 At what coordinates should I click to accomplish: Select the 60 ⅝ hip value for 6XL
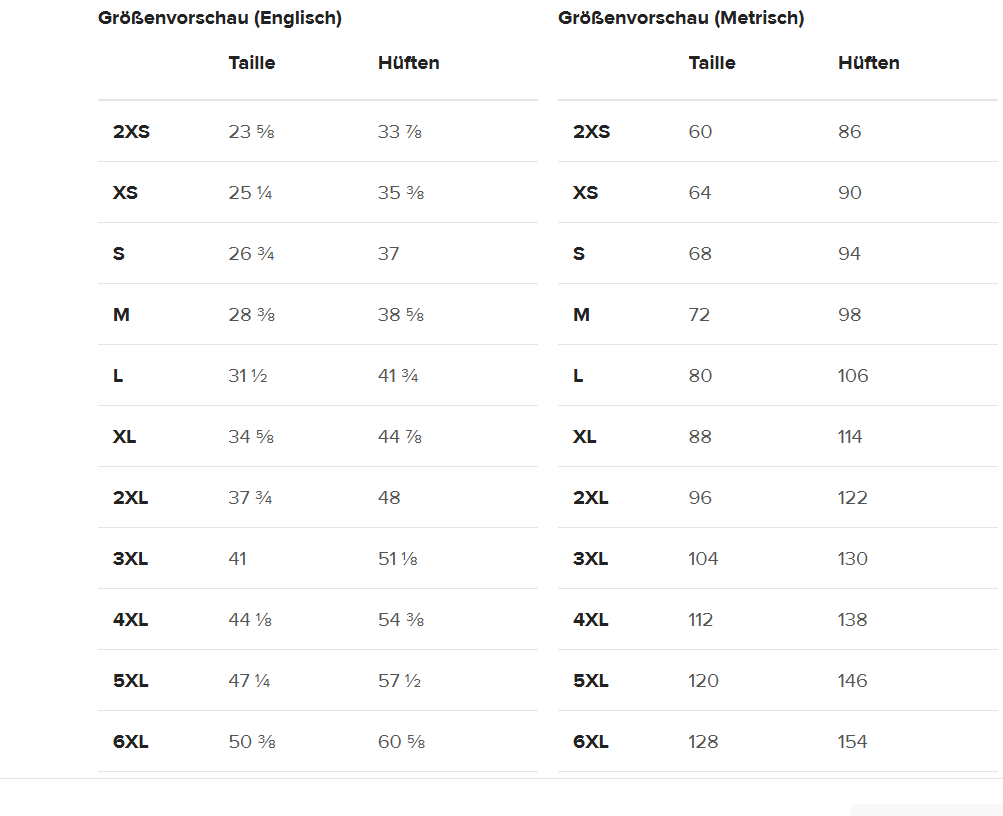401,742
